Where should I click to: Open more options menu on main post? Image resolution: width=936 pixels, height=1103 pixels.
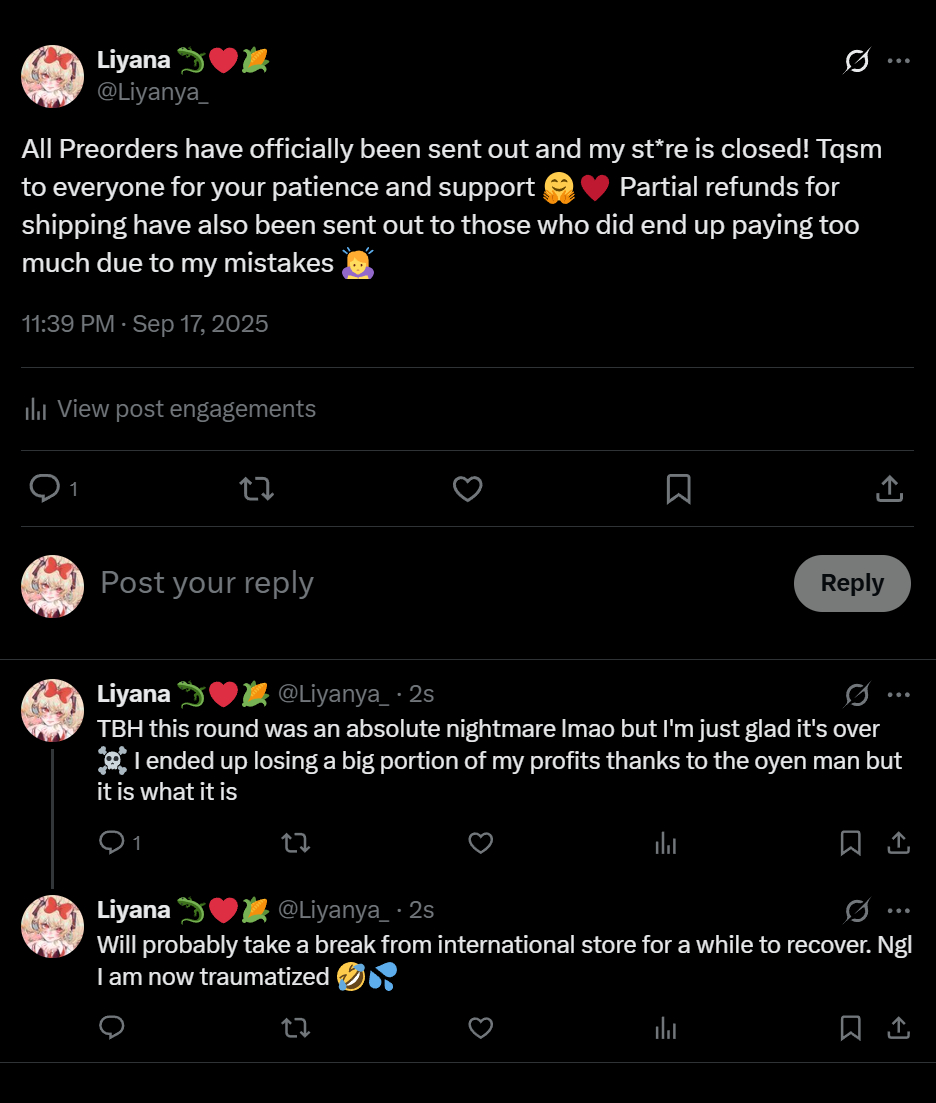pos(899,62)
